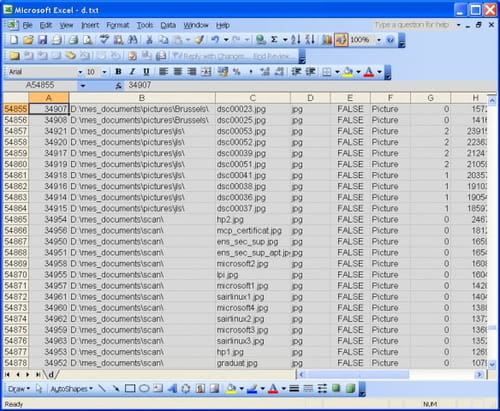
Task: Click the Save icon in standard toolbar
Action: pos(42,40)
